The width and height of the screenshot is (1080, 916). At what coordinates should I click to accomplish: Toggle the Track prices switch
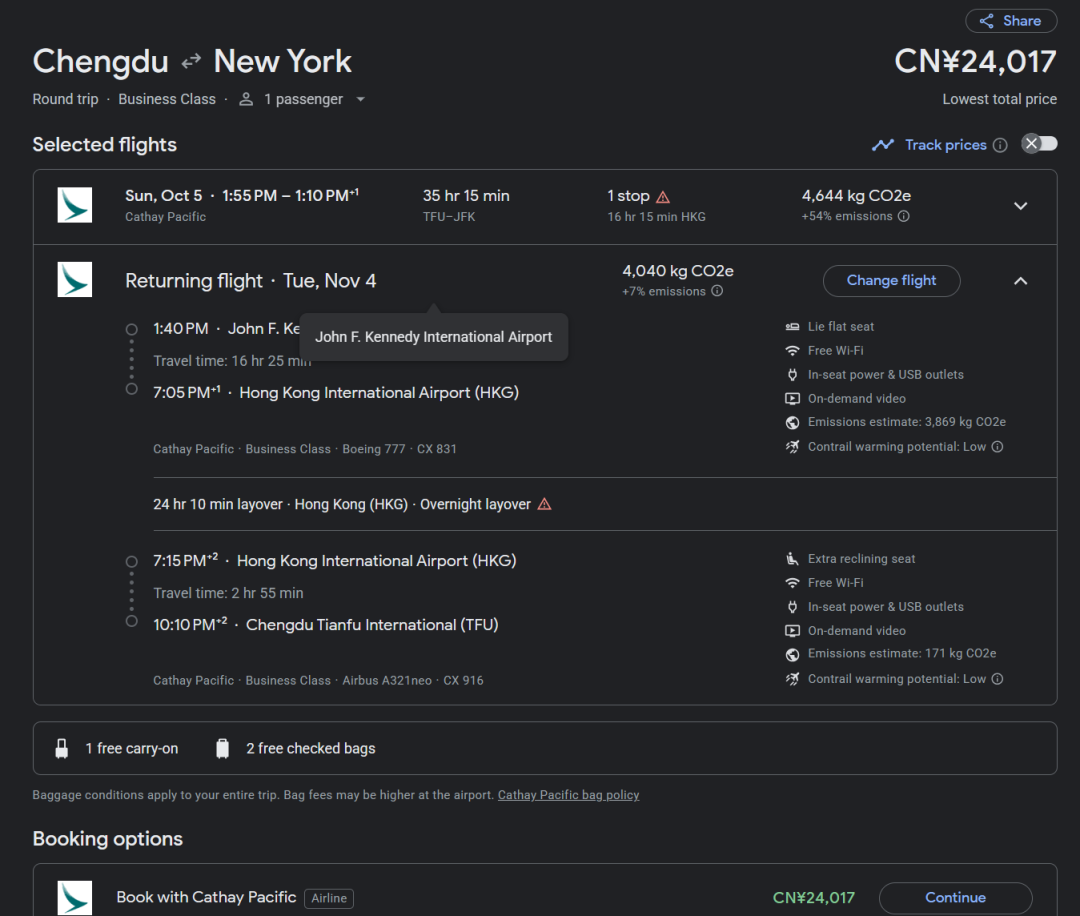tap(1038, 144)
